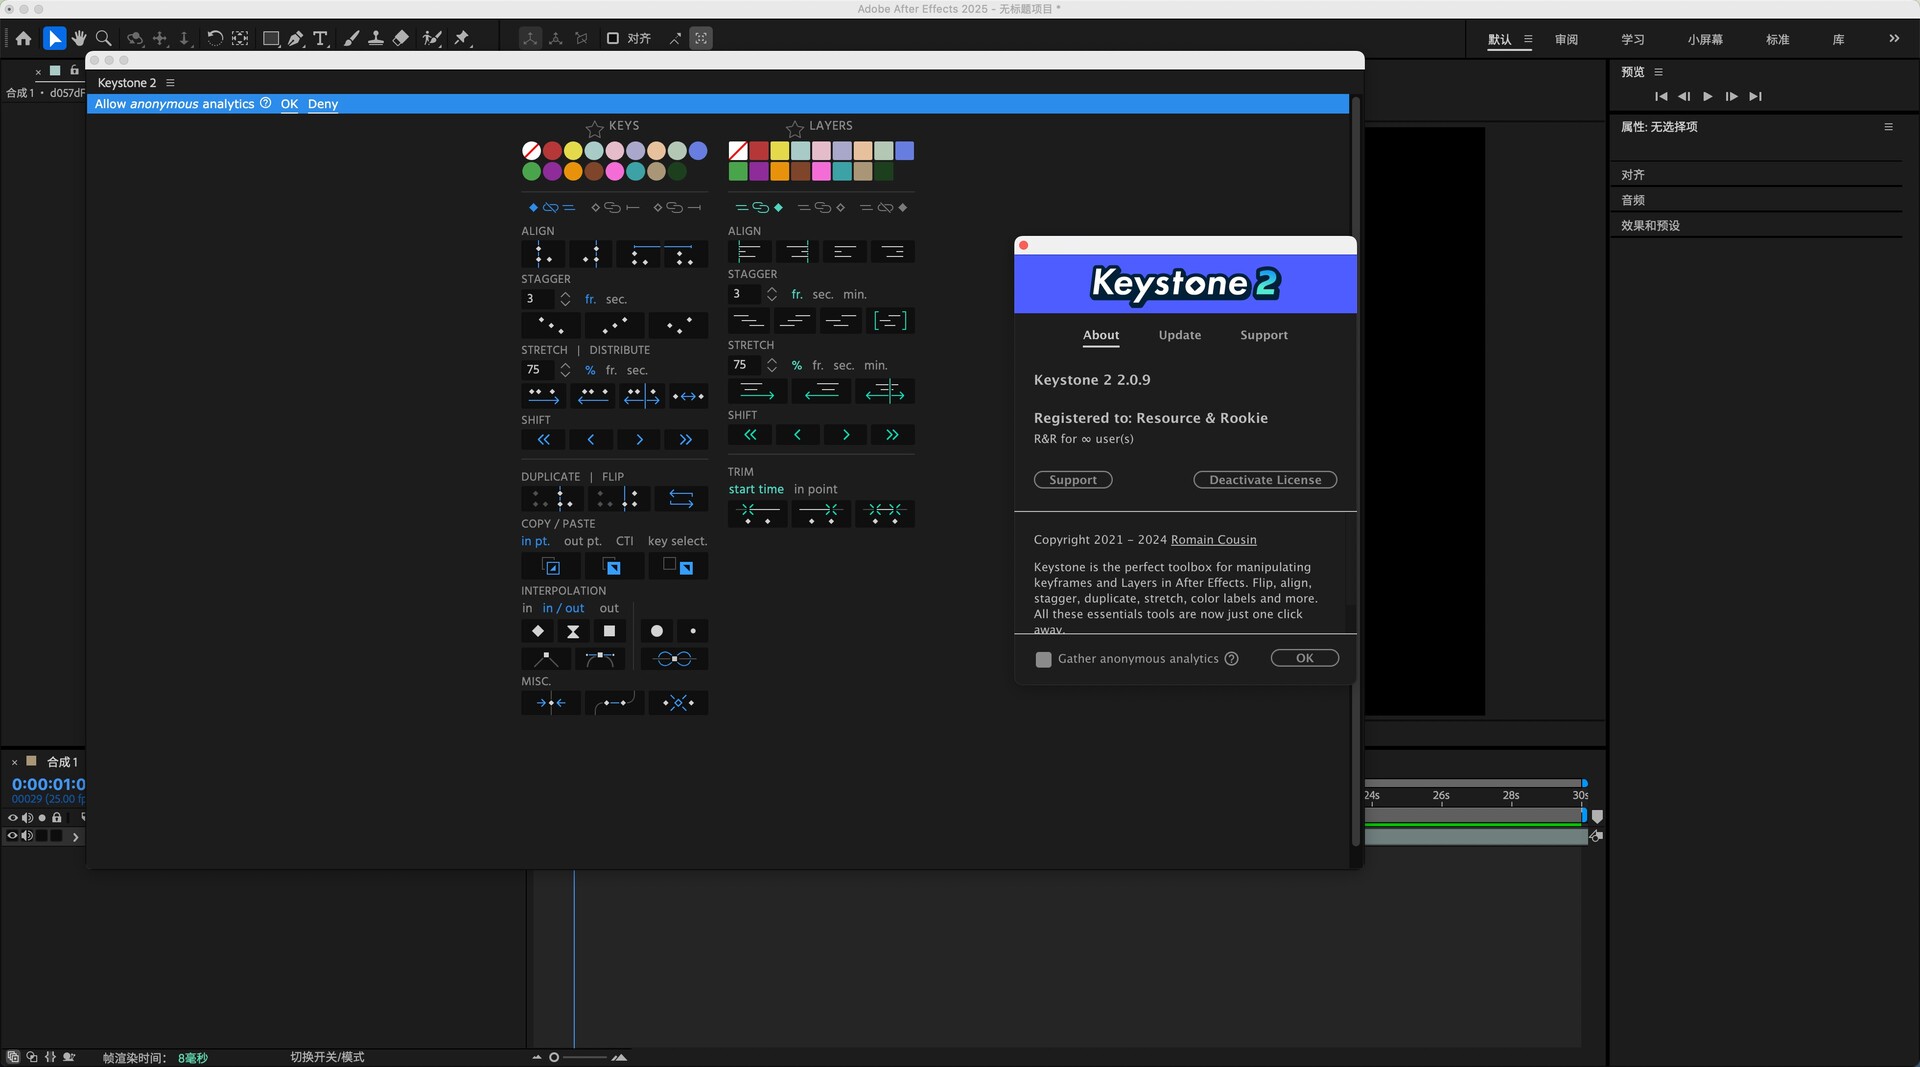
Task: Open the Romain Cousin link
Action: [x=1214, y=540]
